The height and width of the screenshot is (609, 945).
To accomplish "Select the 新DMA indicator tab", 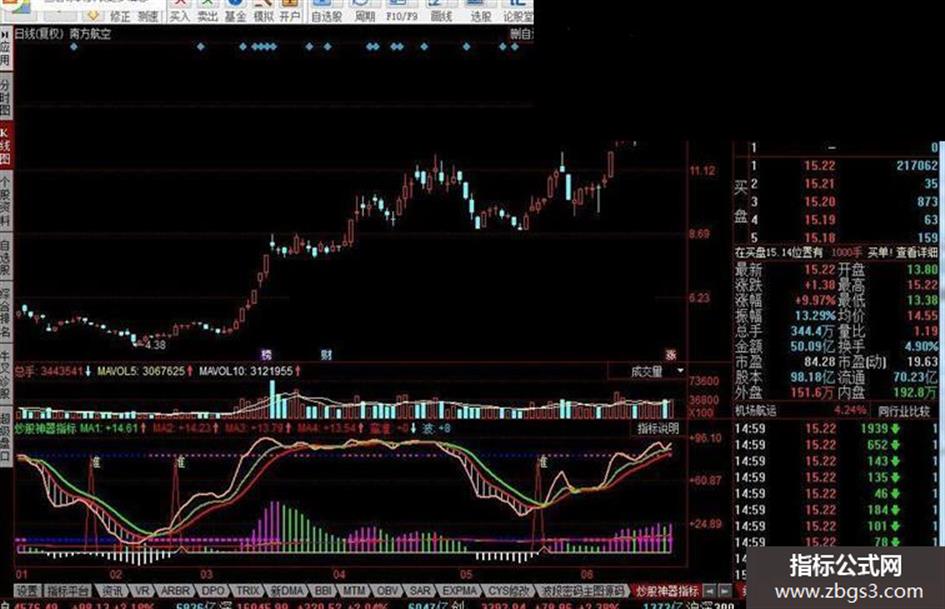I will (287, 591).
